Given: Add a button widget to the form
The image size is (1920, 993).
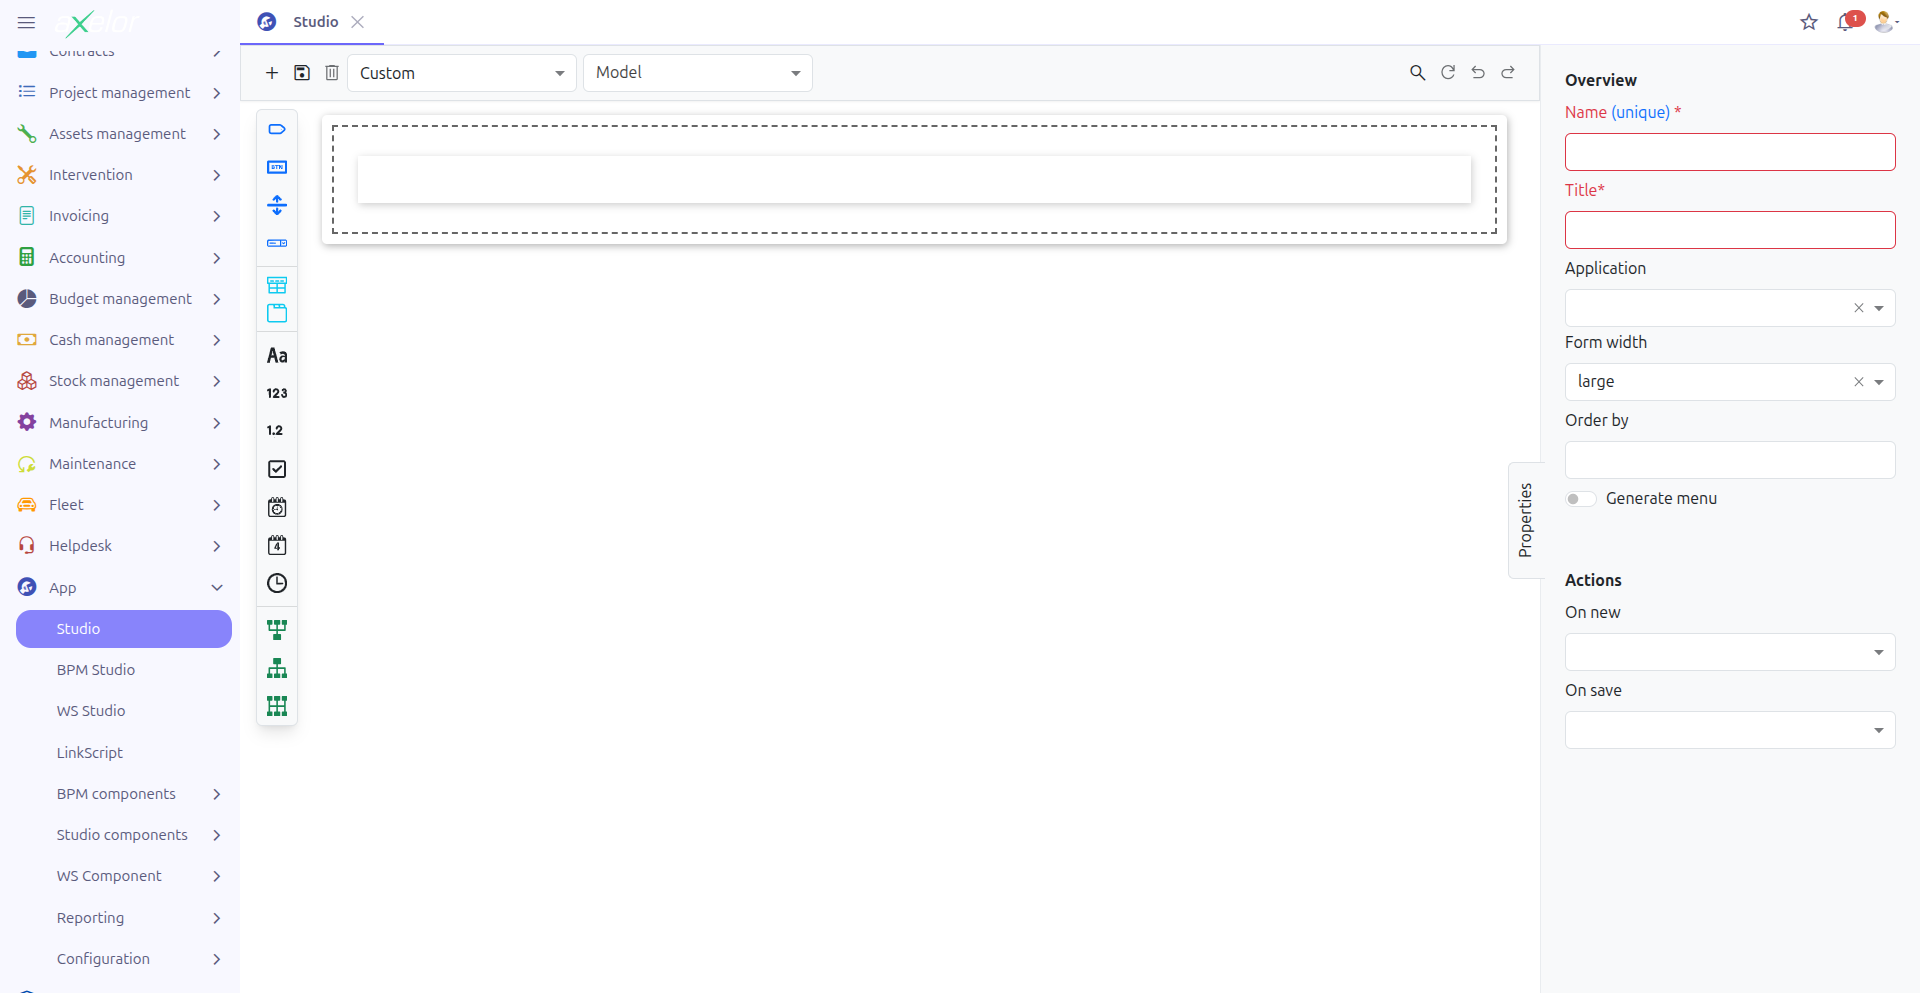Looking at the screenshot, I should 277,167.
